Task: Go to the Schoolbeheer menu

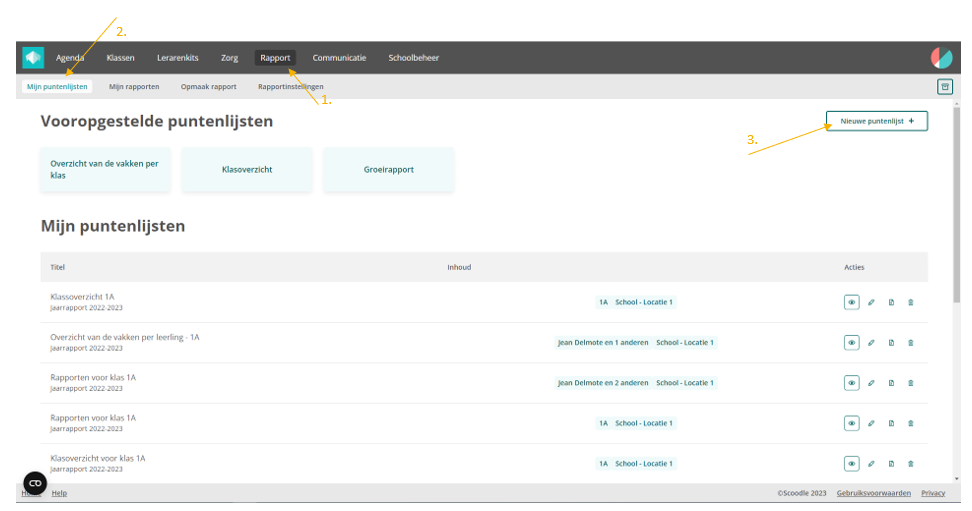Action: tap(413, 58)
